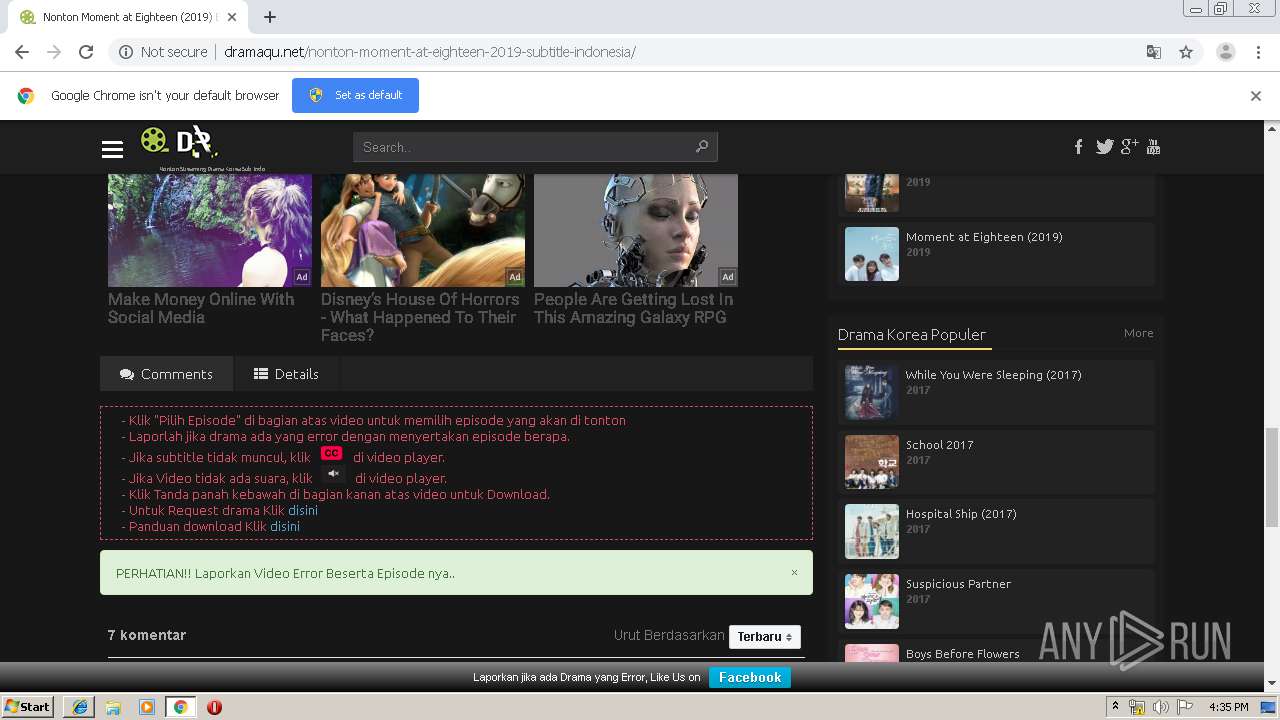Click the DramaQu site logo
This screenshot has height=720, width=1280.
(180, 143)
